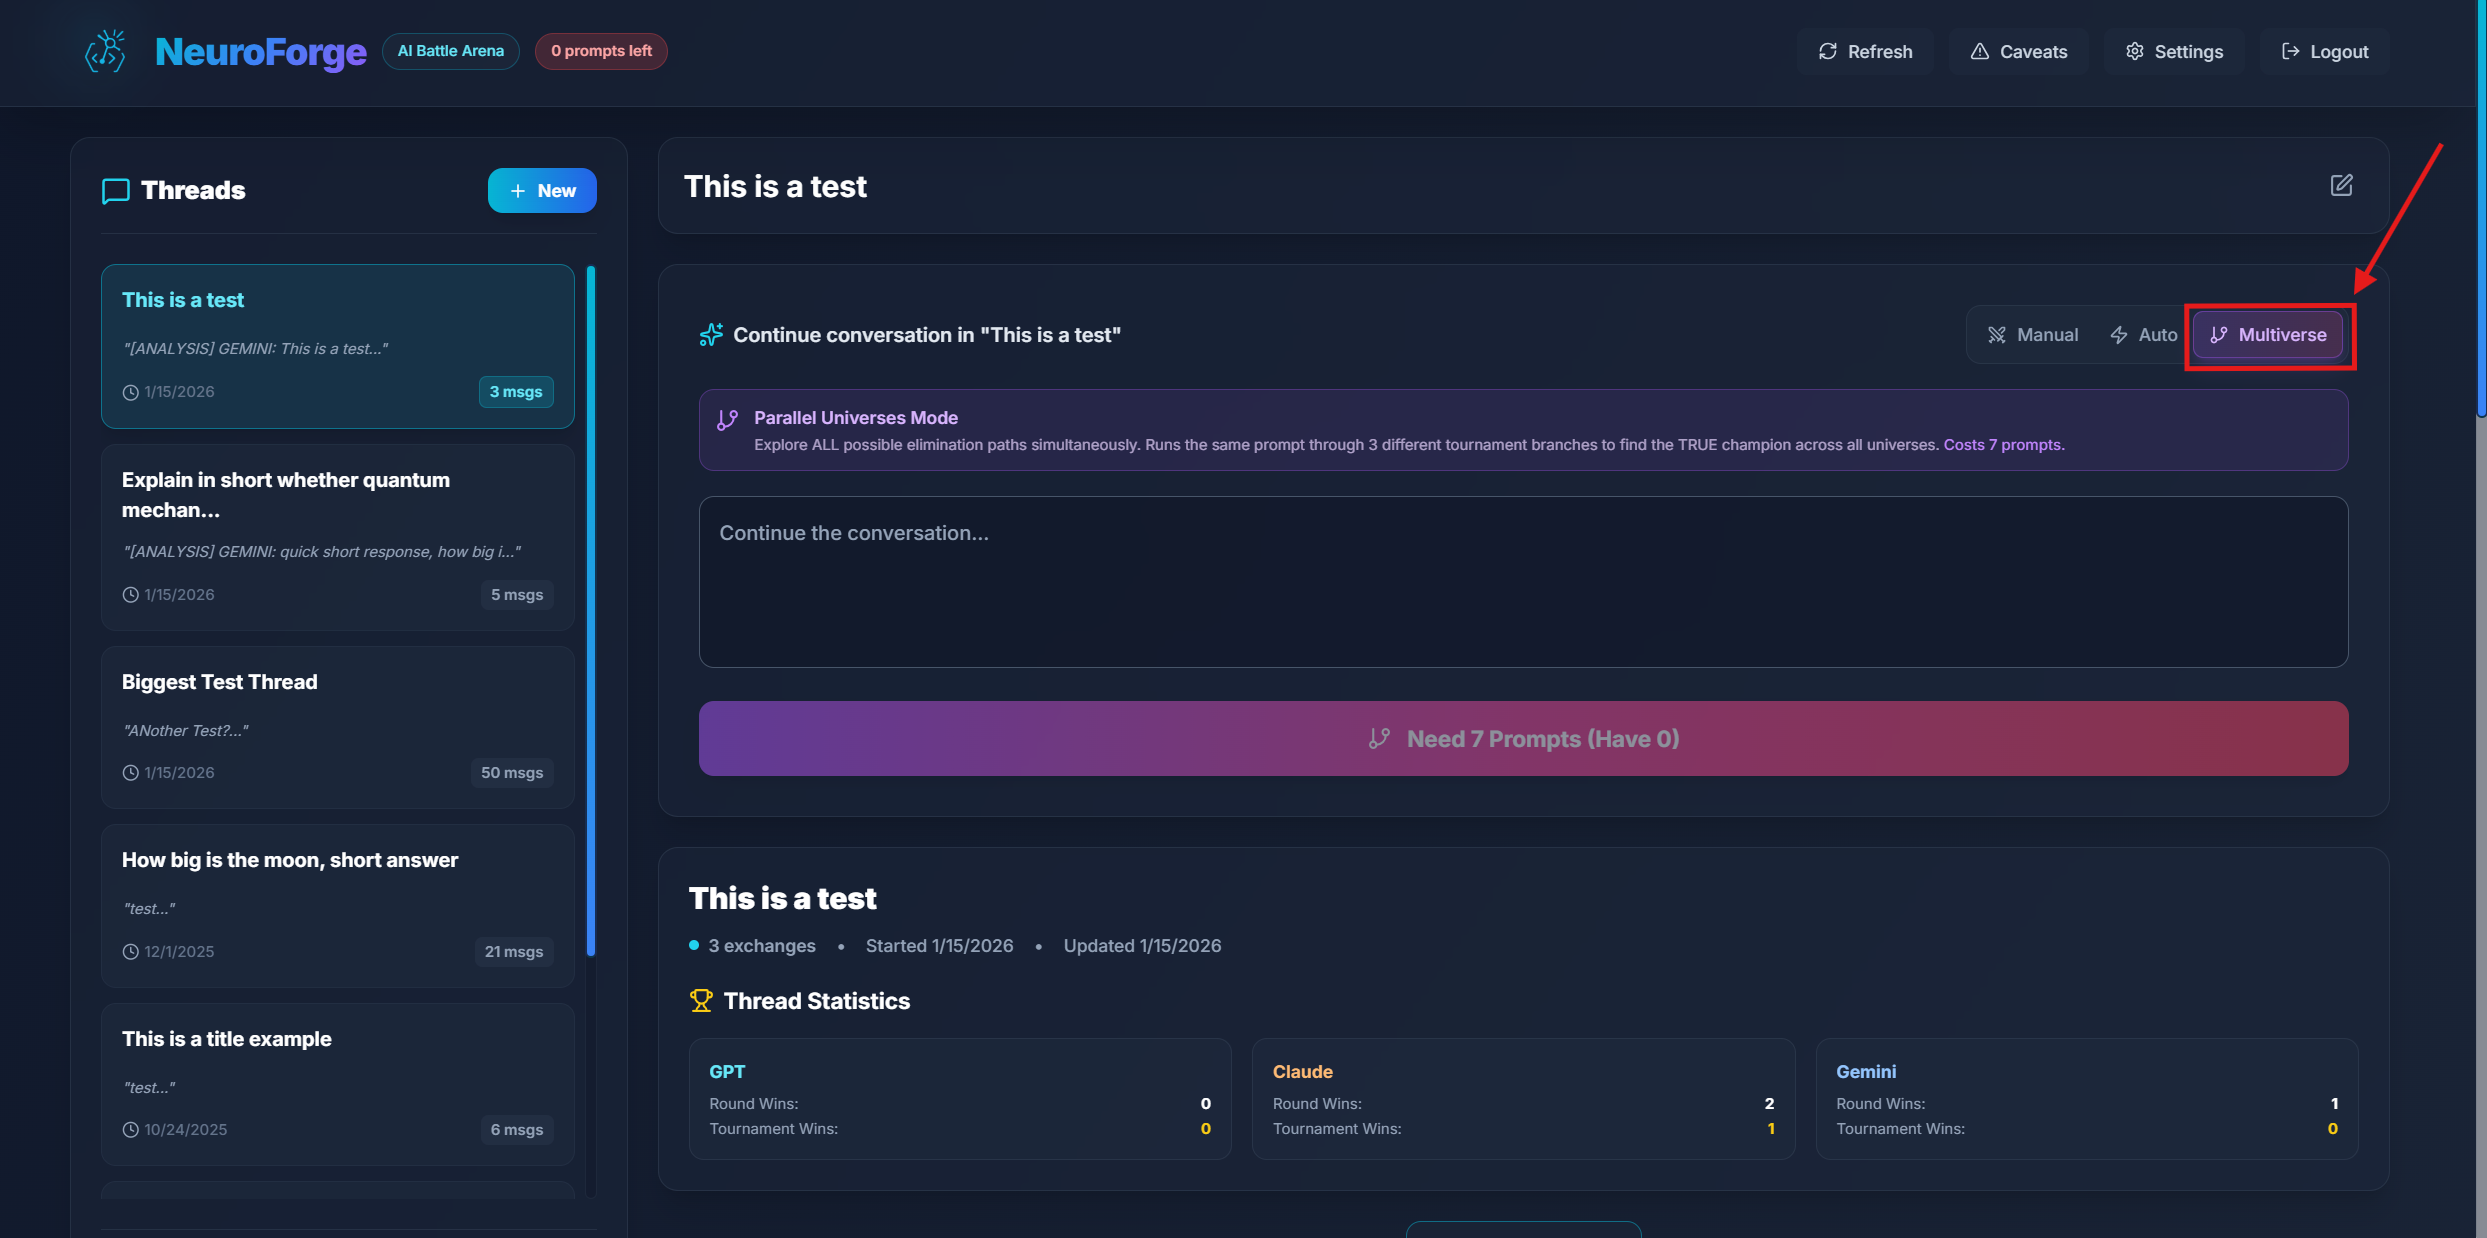2487x1238 pixels.
Task: Click the Thread Statistics trophy icon
Action: (x=701, y=1001)
